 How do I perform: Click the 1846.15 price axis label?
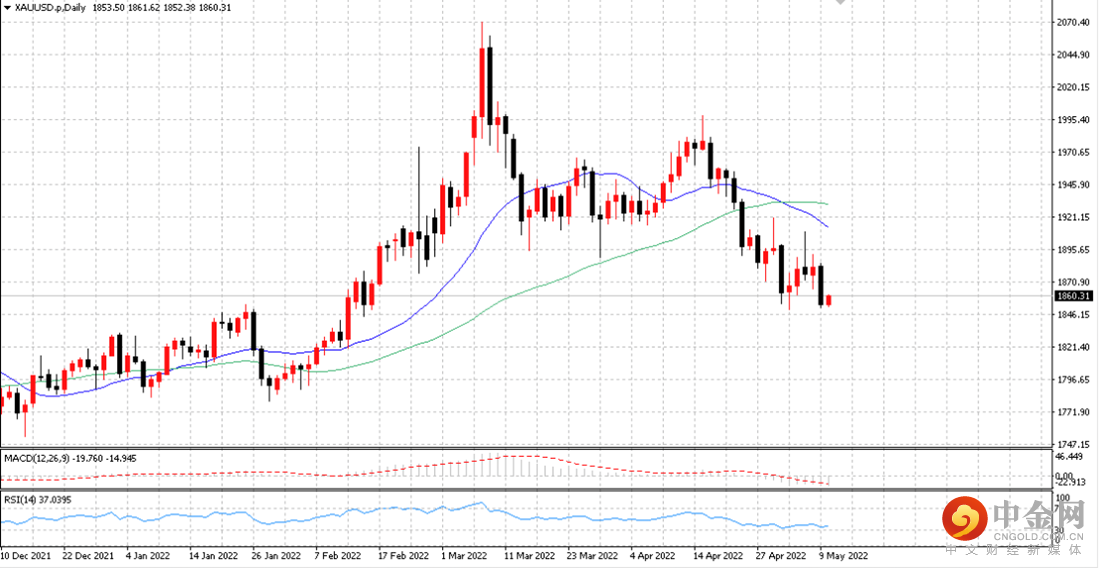[1073, 315]
